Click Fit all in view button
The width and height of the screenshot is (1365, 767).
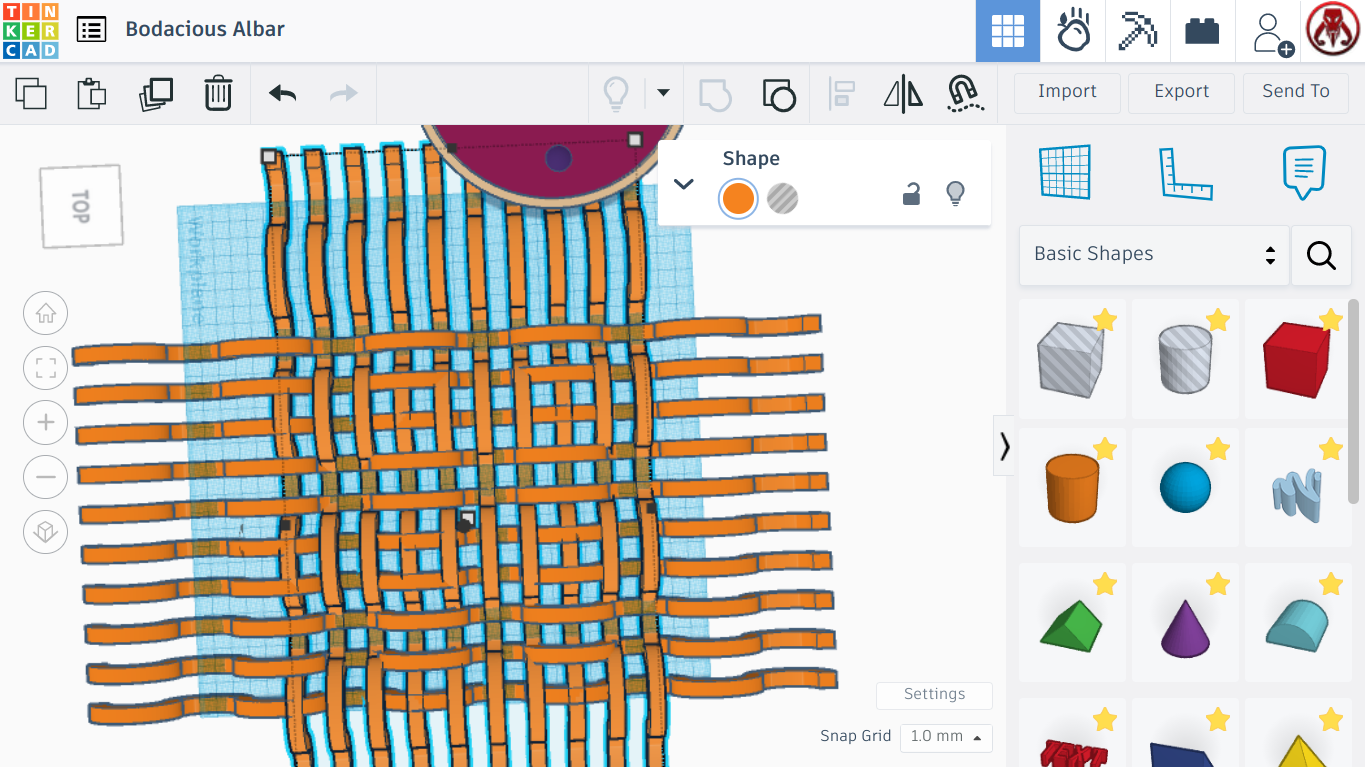[x=45, y=368]
